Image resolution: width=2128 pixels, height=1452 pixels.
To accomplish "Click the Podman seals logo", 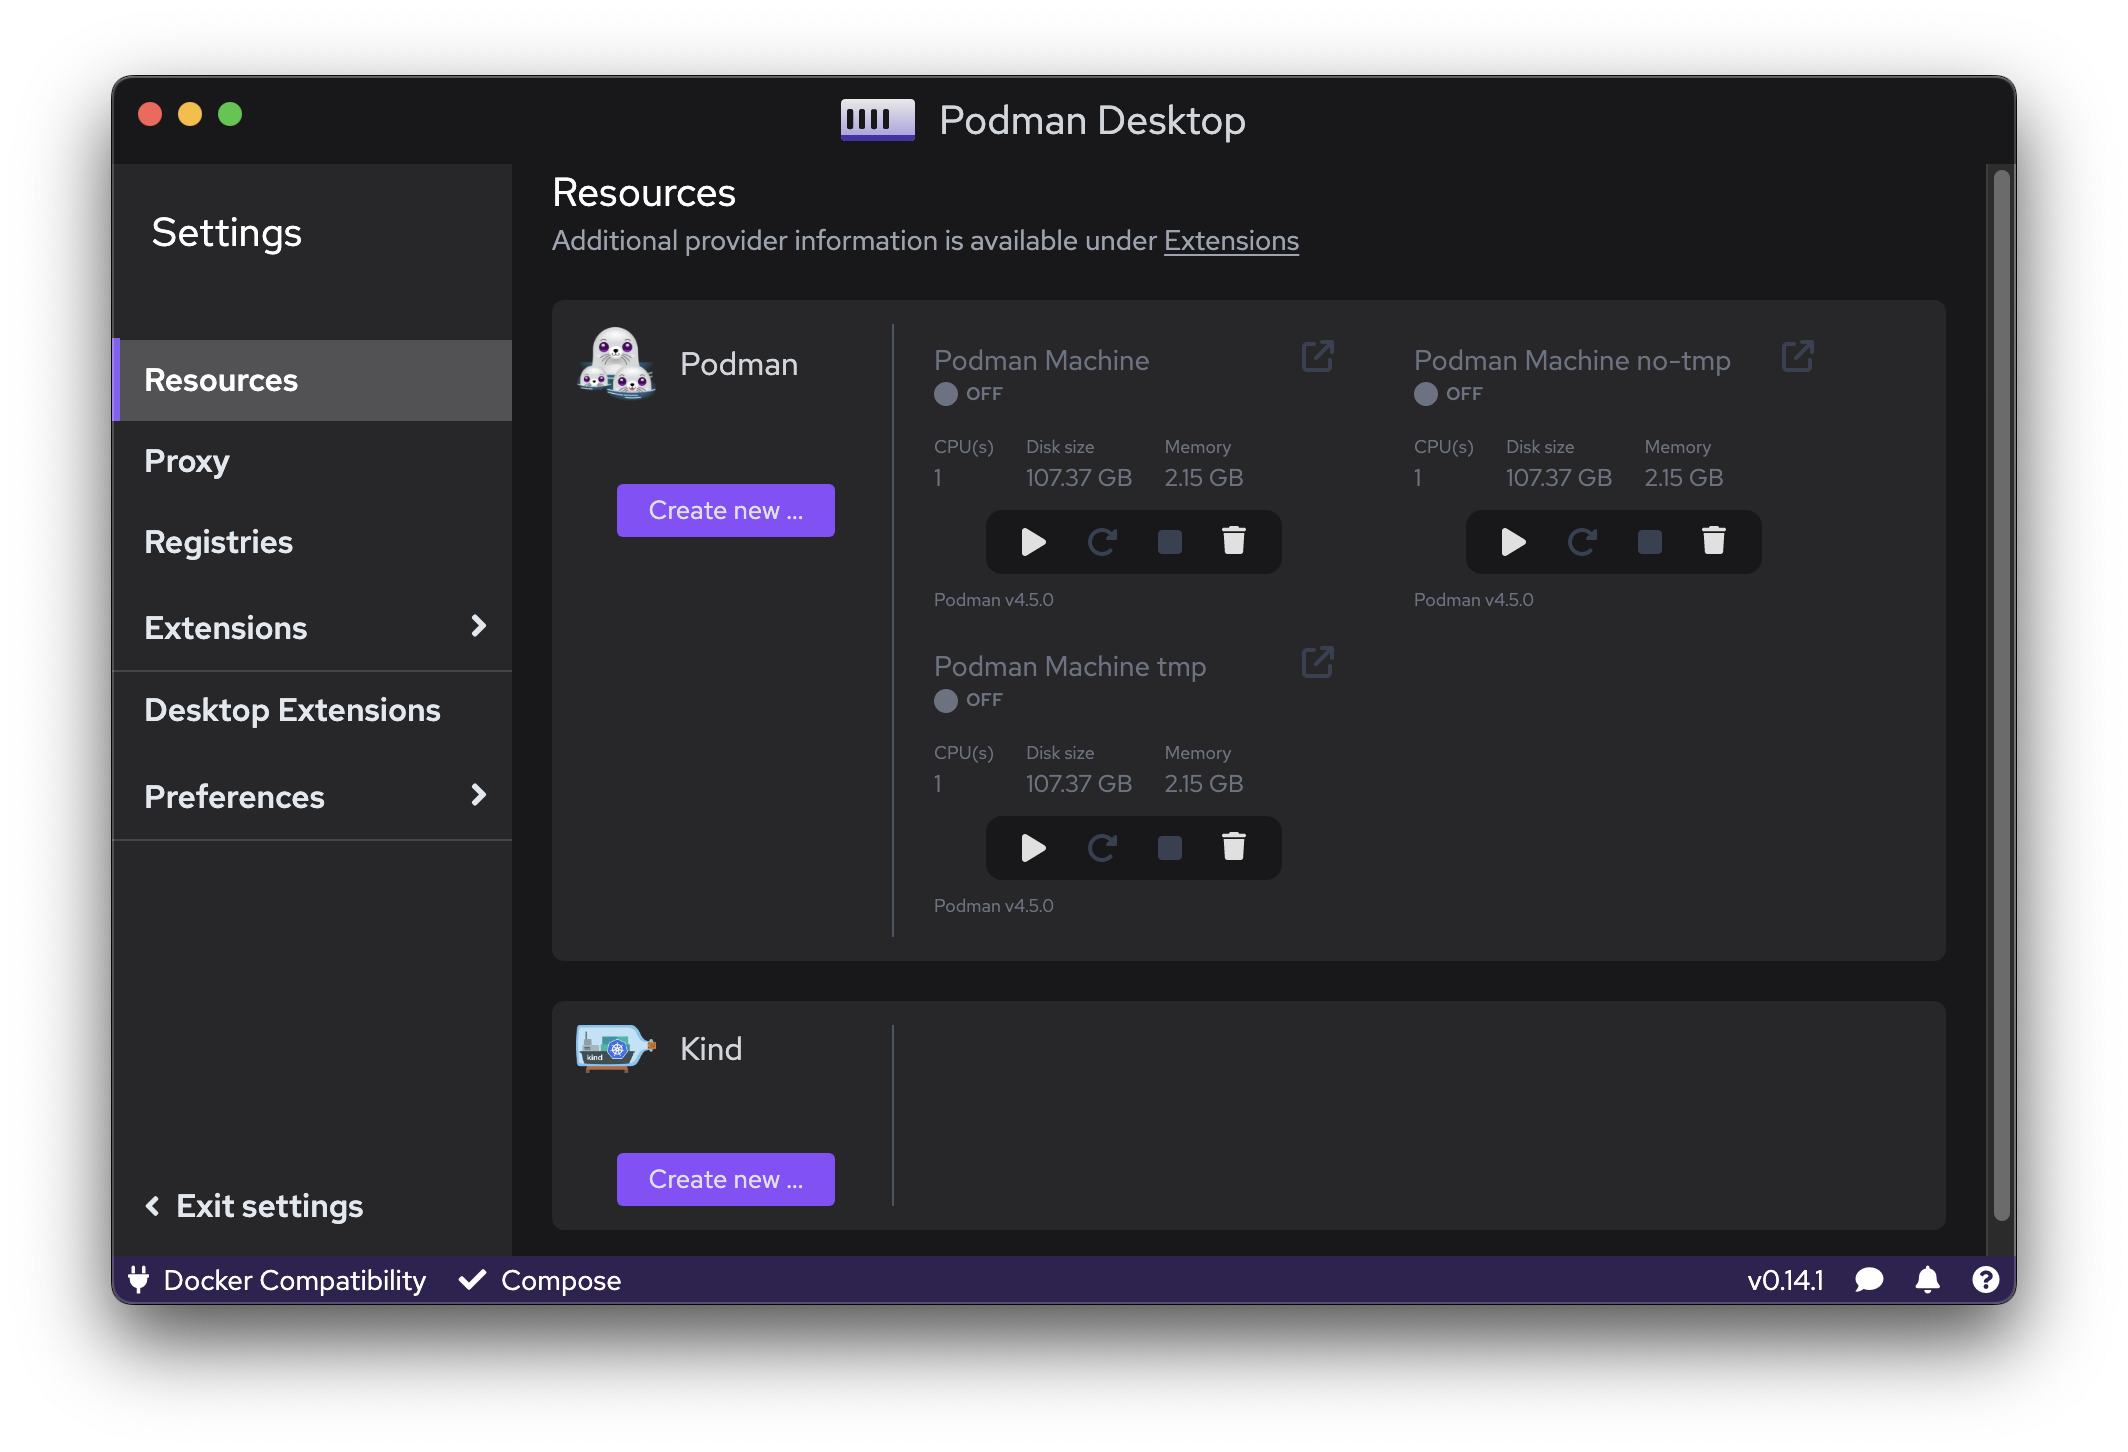I will tap(616, 363).
